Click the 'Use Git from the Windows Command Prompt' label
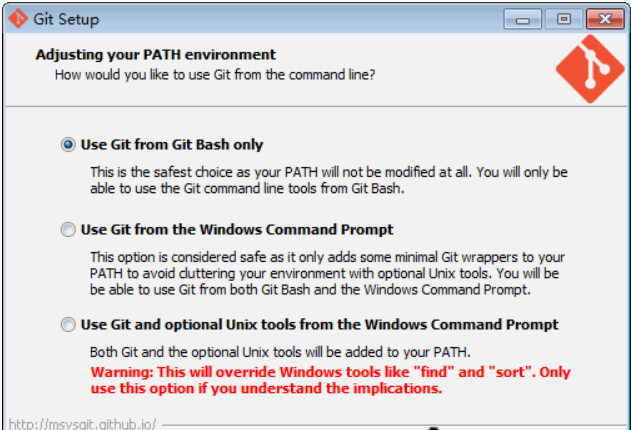The width and height of the screenshot is (631, 430). [236, 230]
